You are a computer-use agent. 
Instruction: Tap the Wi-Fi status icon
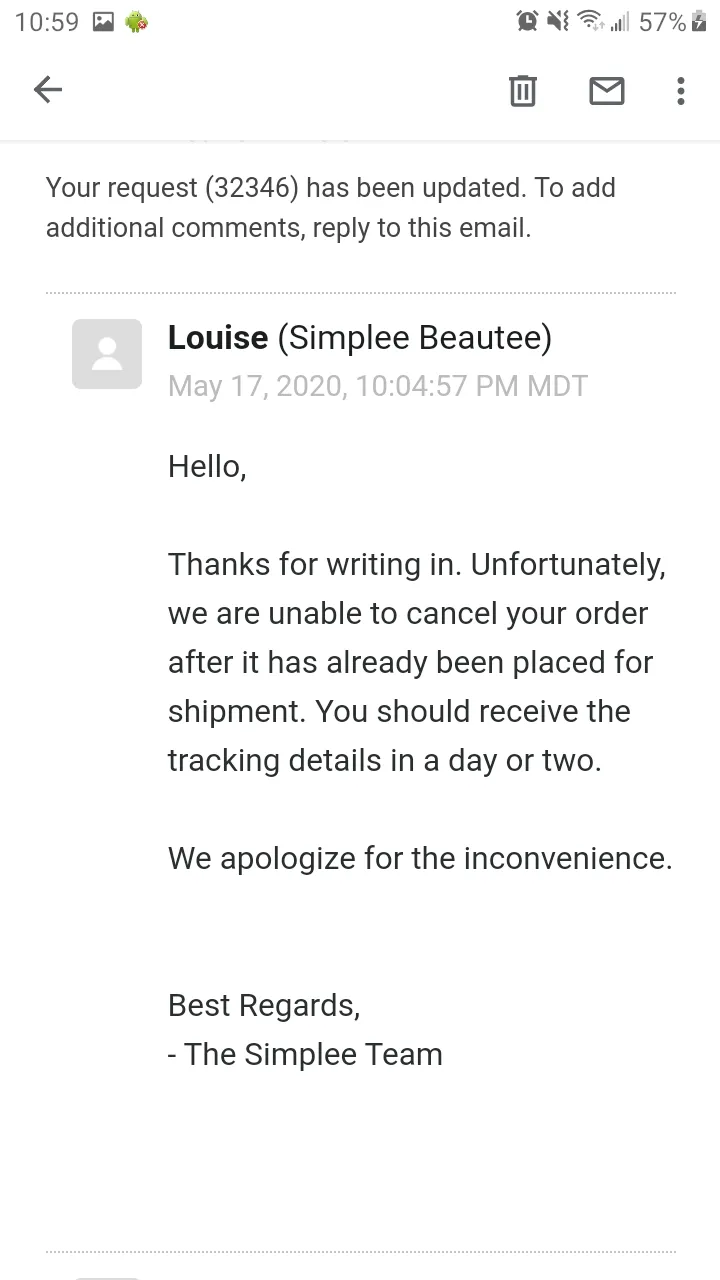(592, 21)
